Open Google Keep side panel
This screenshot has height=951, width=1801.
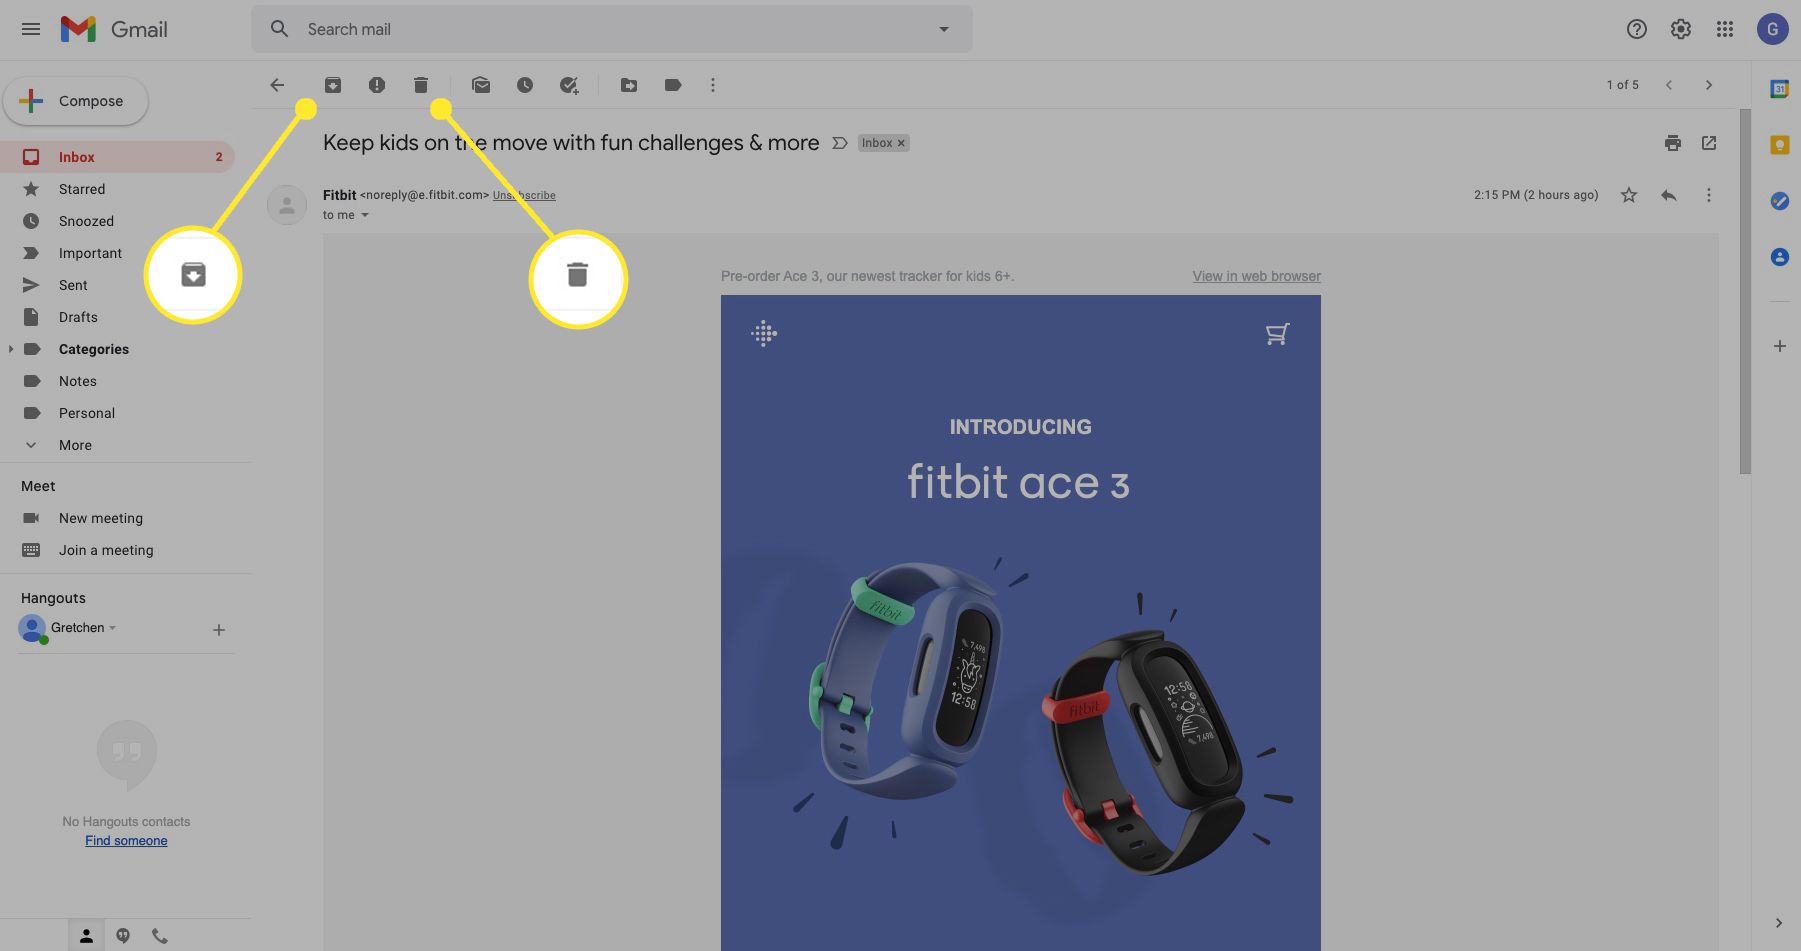[1780, 145]
